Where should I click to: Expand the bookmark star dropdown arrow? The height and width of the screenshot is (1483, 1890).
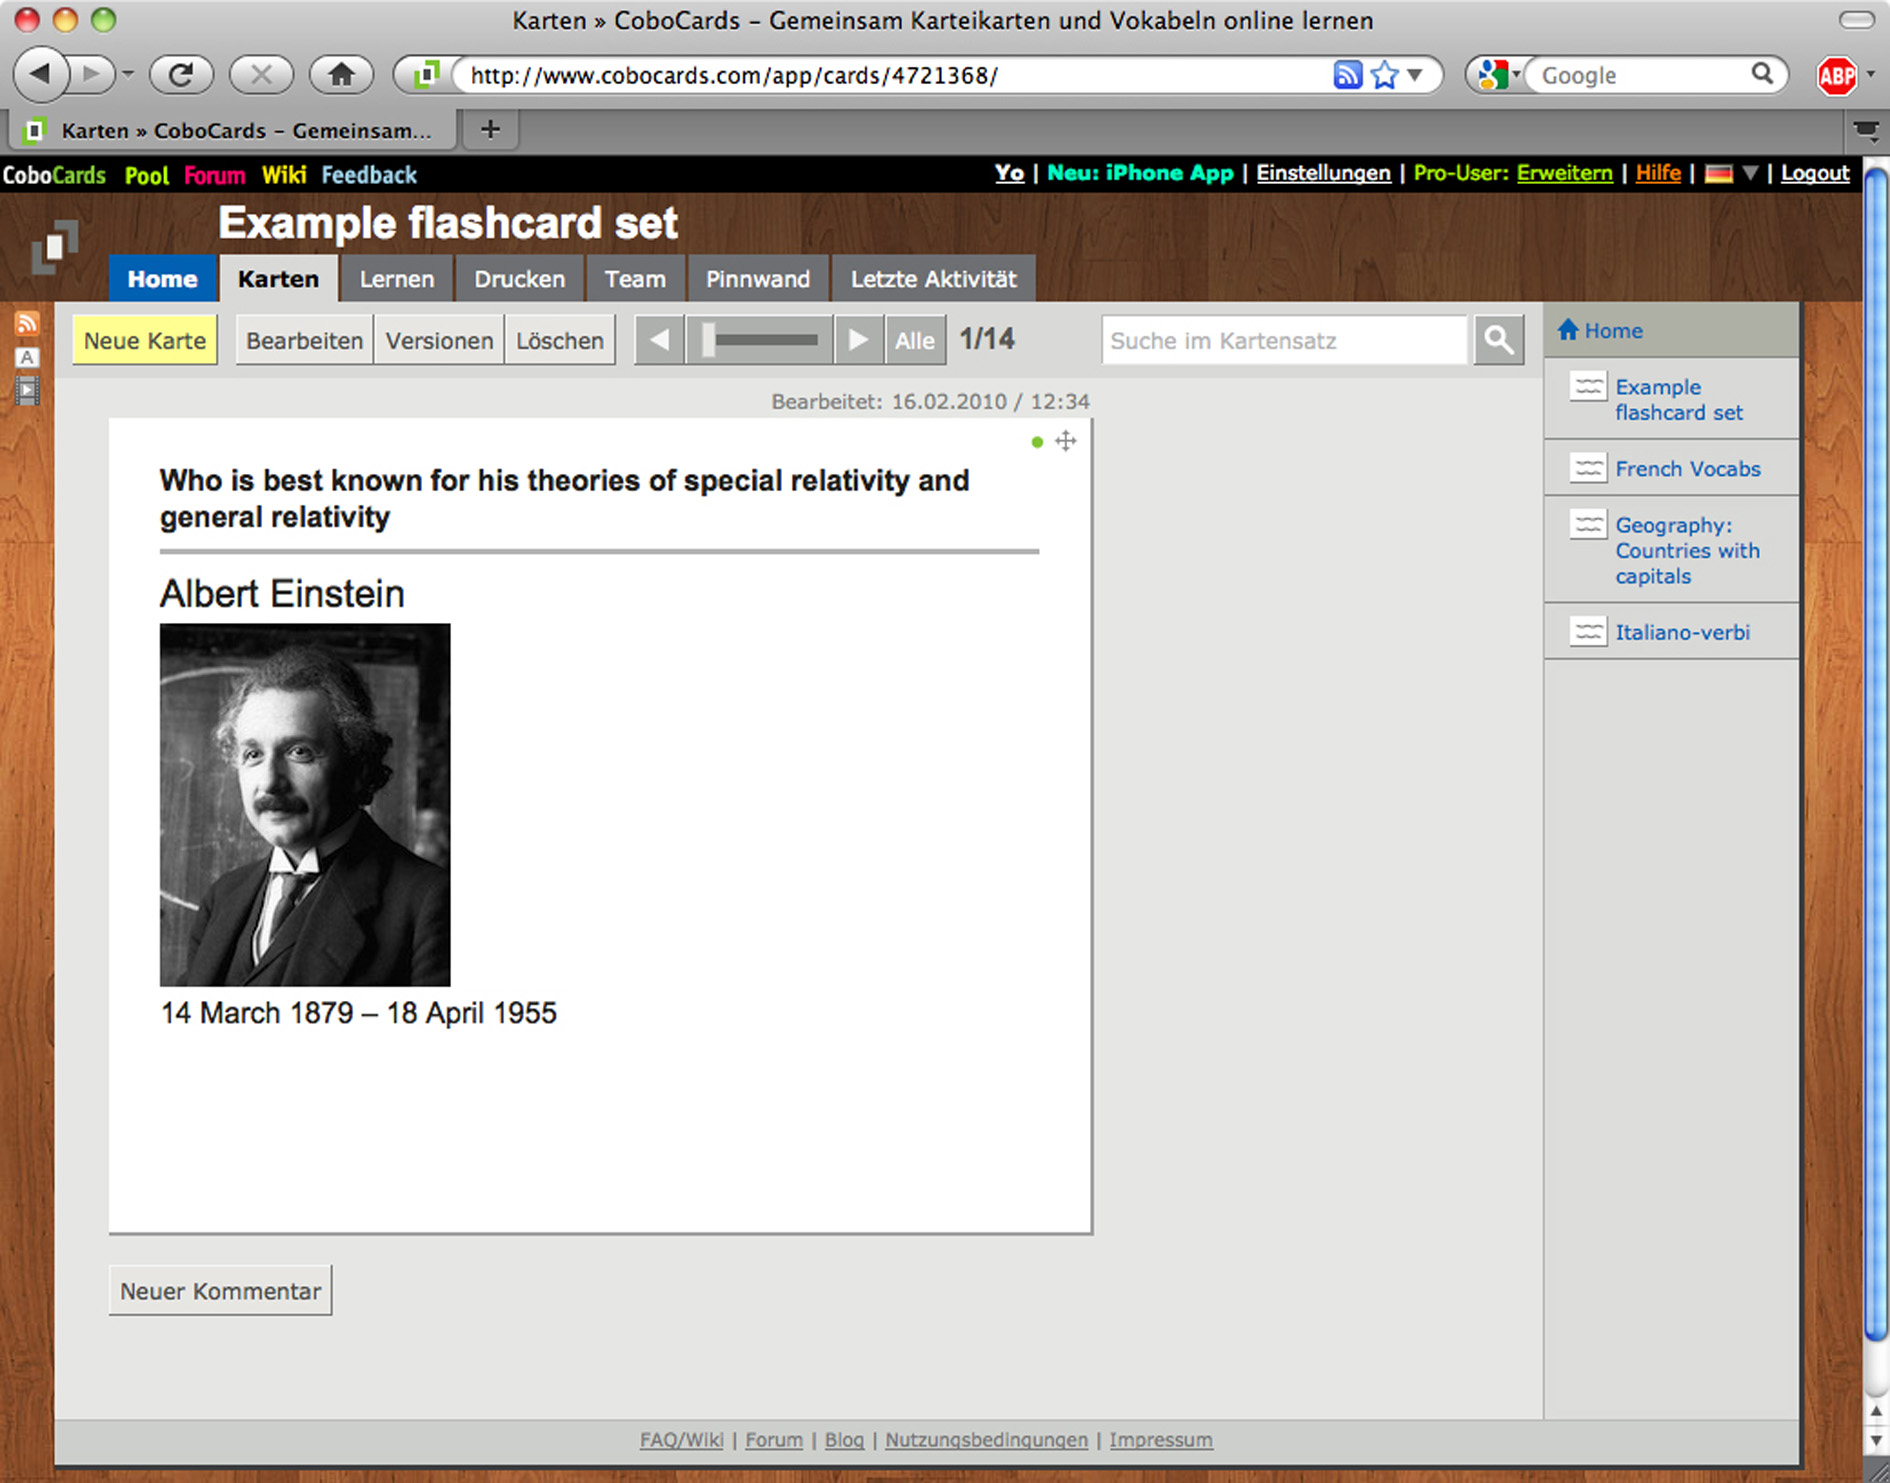coord(1415,76)
